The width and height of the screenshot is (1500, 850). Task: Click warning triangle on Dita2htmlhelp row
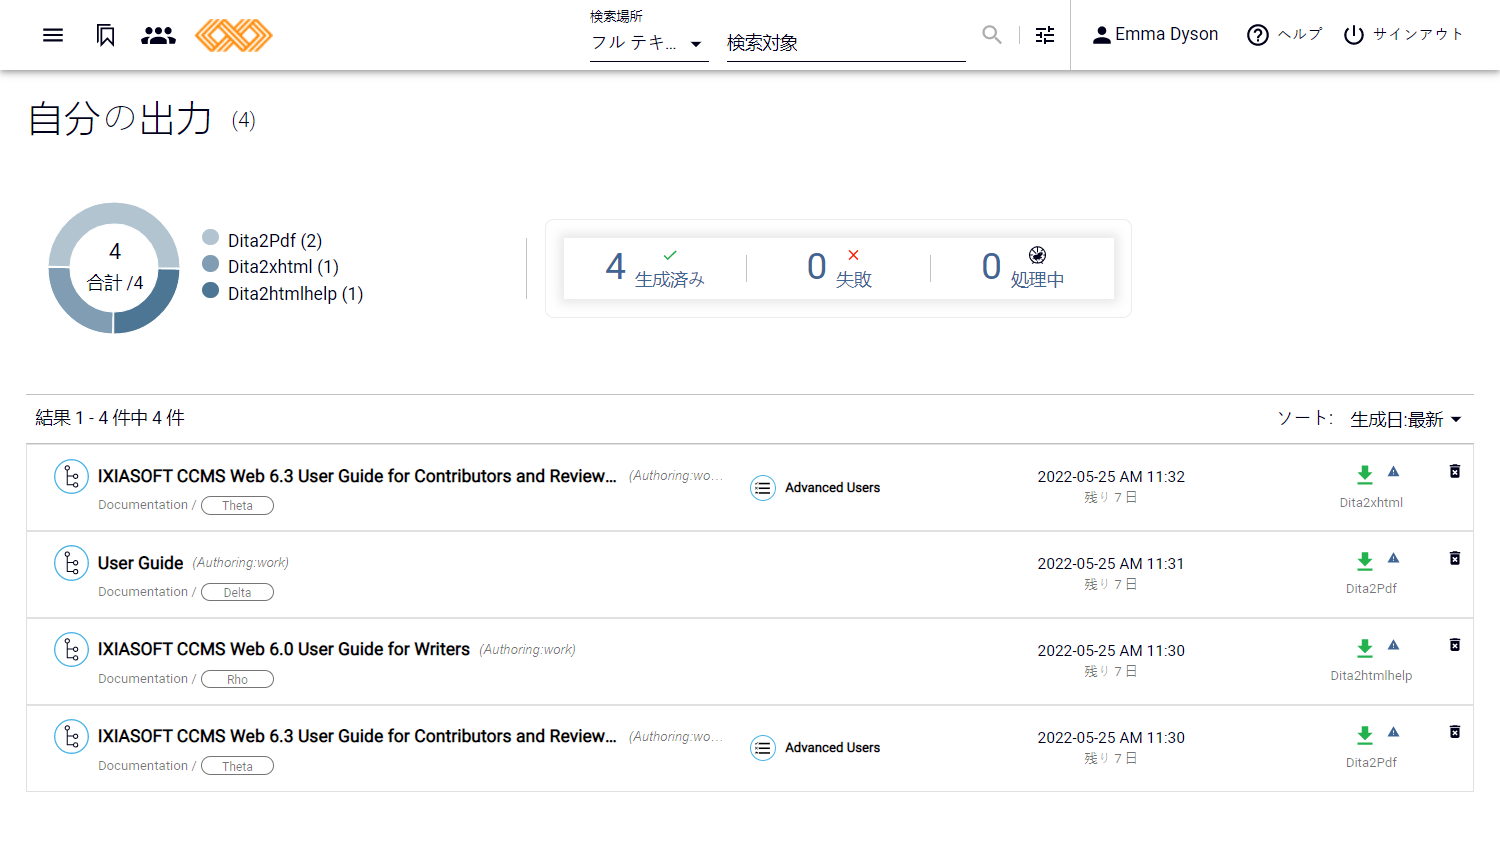tap(1393, 645)
